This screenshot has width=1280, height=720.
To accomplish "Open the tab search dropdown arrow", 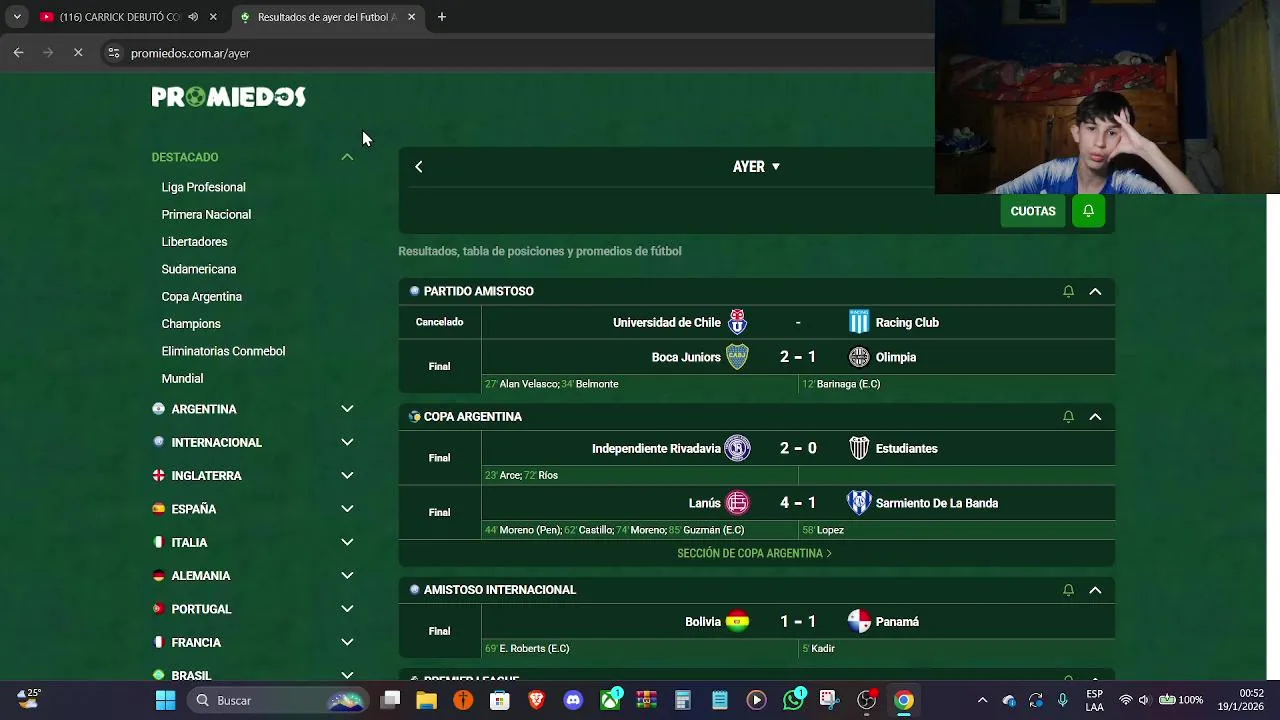I will 17,17.
